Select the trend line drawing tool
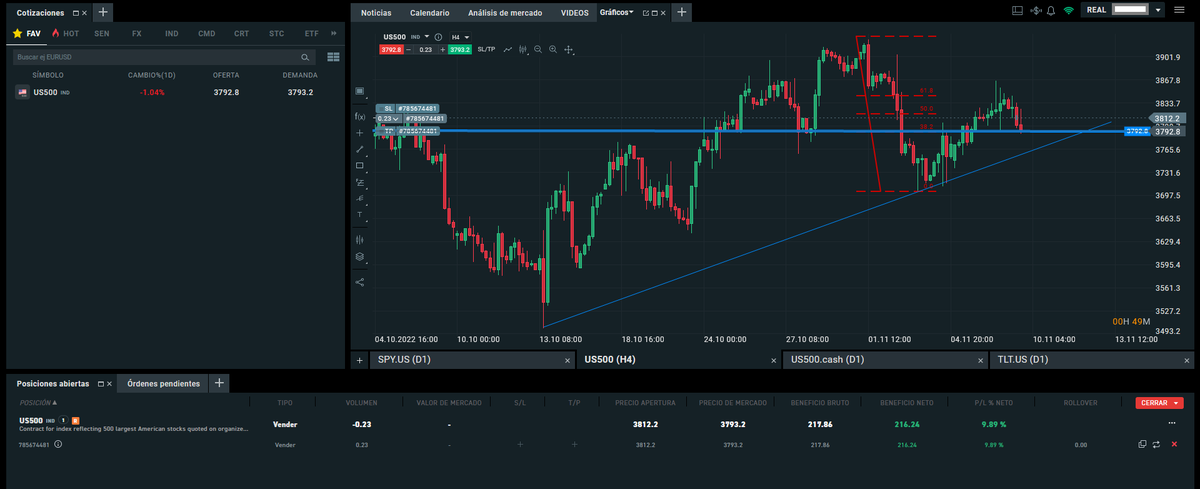1200x489 pixels. [360, 149]
